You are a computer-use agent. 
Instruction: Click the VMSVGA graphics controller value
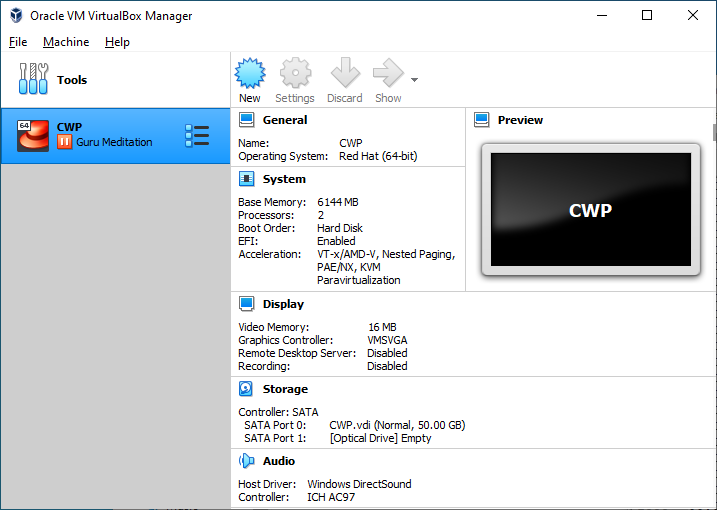point(387,340)
